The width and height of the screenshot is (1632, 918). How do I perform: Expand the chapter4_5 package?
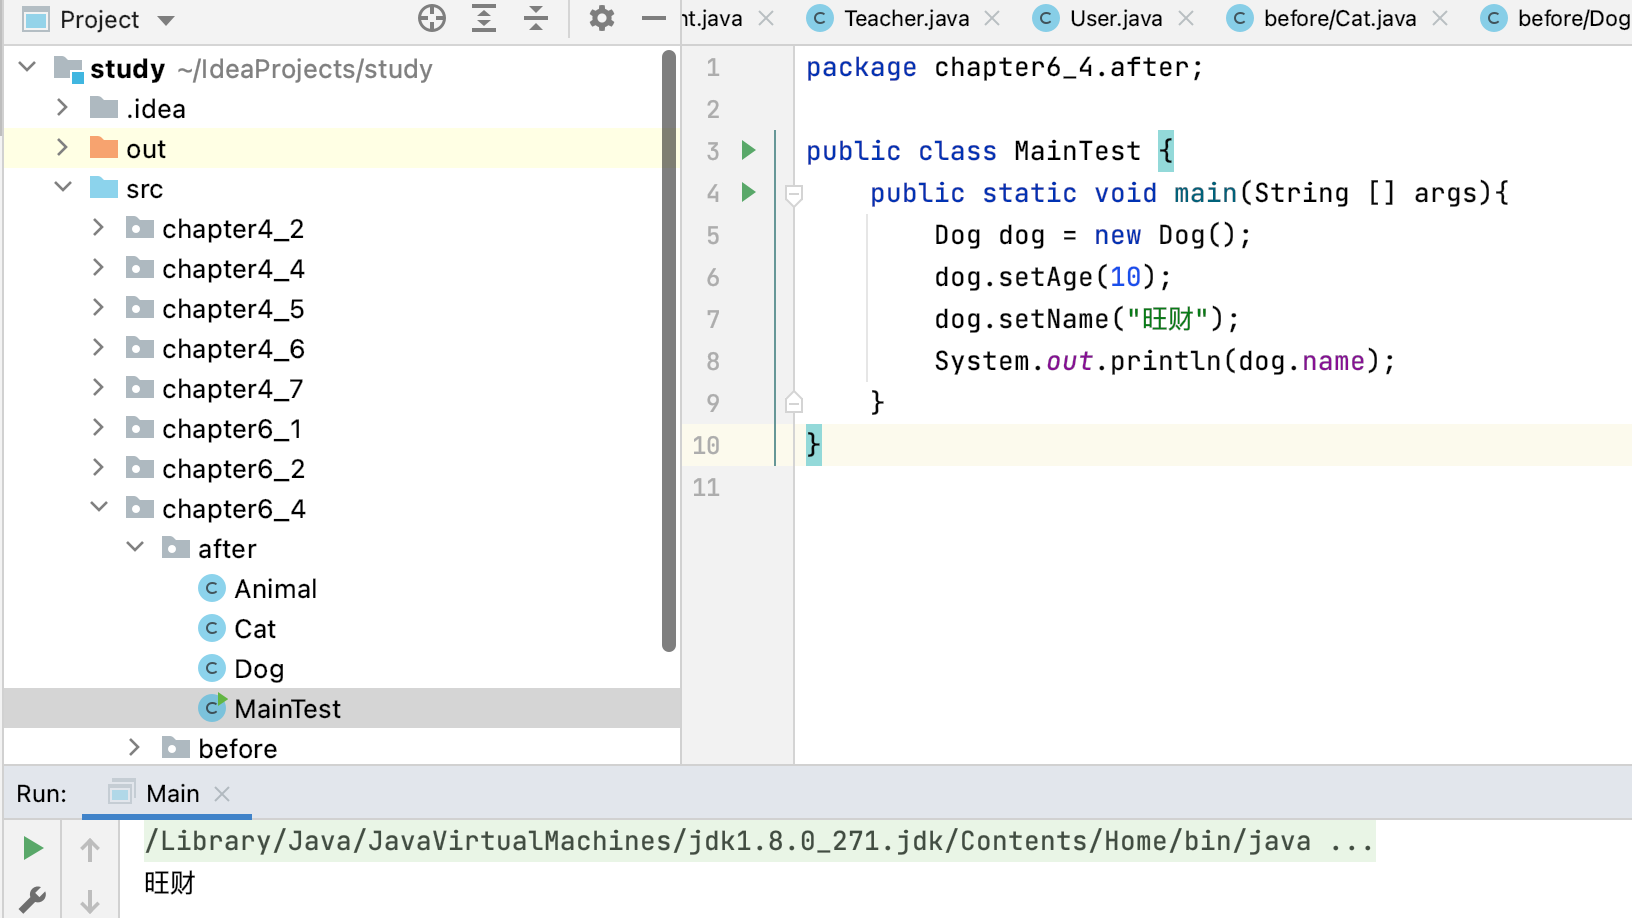pos(98,307)
